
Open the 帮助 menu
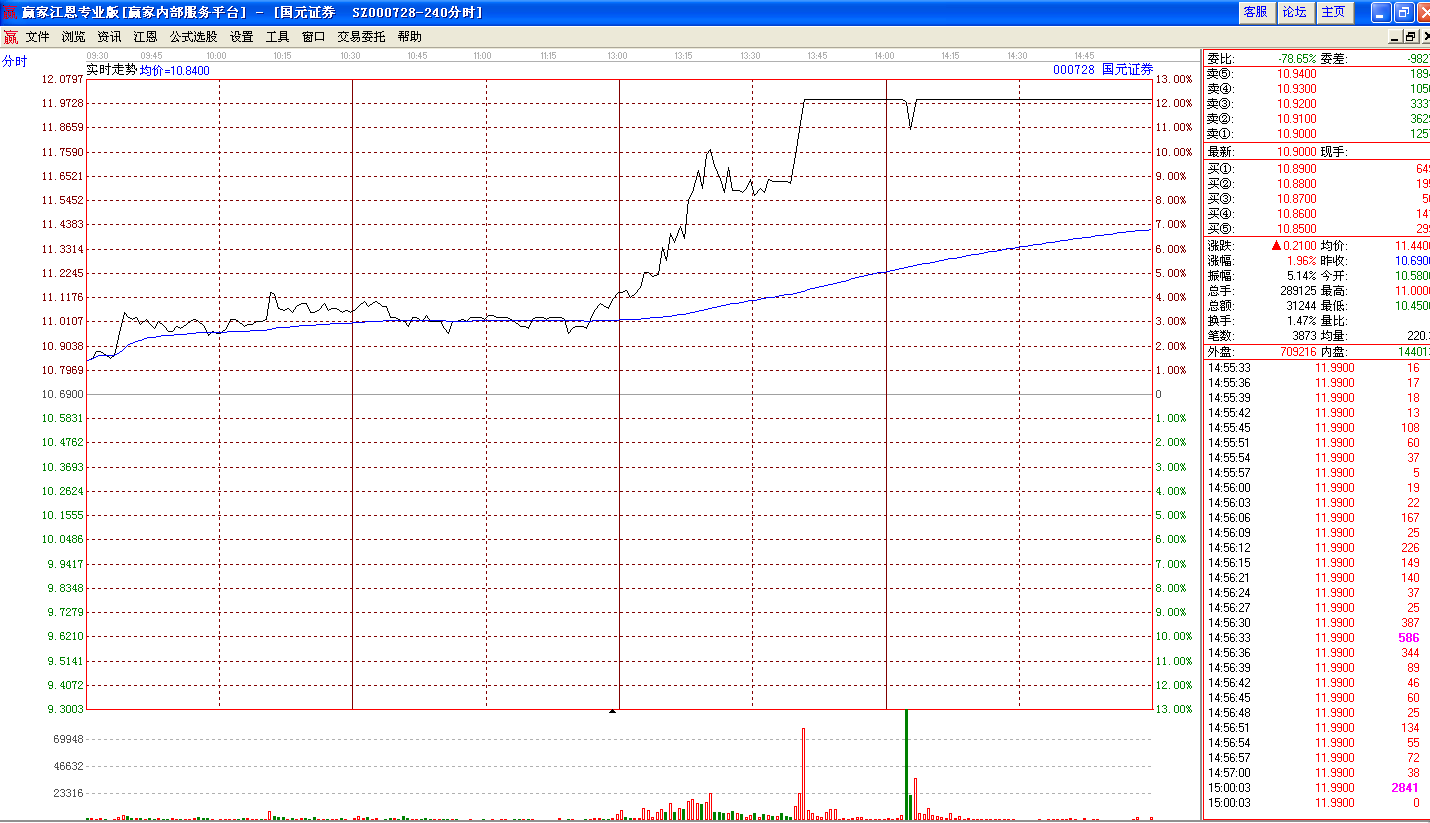click(409, 37)
